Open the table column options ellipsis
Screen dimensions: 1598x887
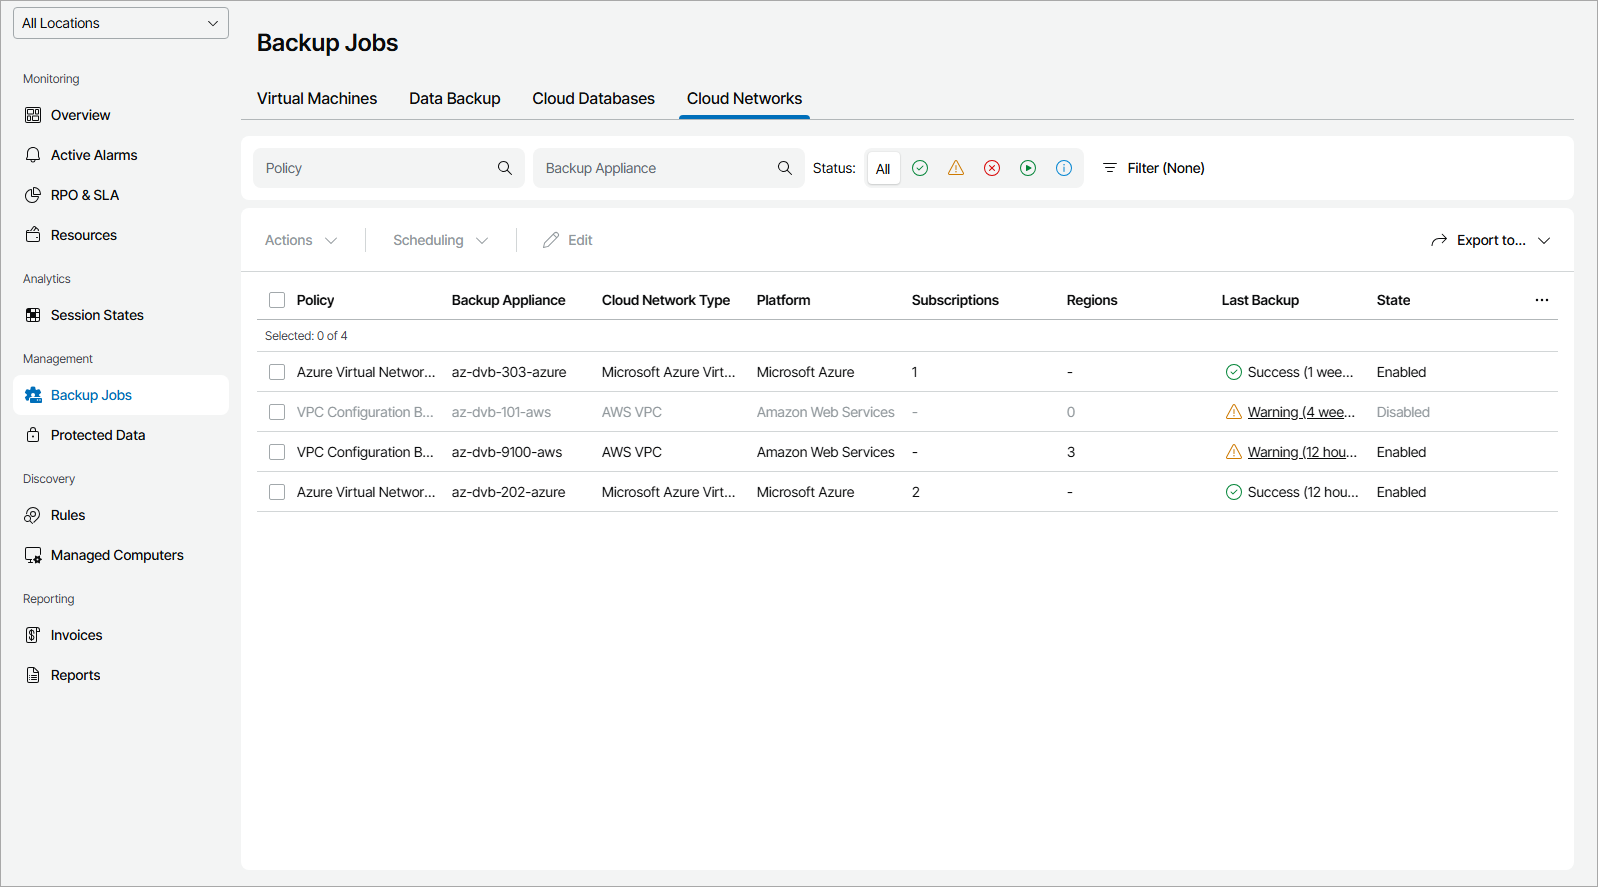1542,300
